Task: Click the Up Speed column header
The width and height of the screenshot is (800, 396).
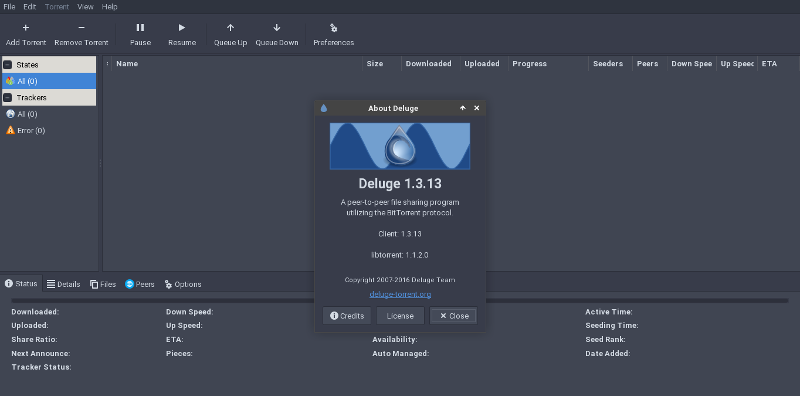Action: (x=737, y=64)
